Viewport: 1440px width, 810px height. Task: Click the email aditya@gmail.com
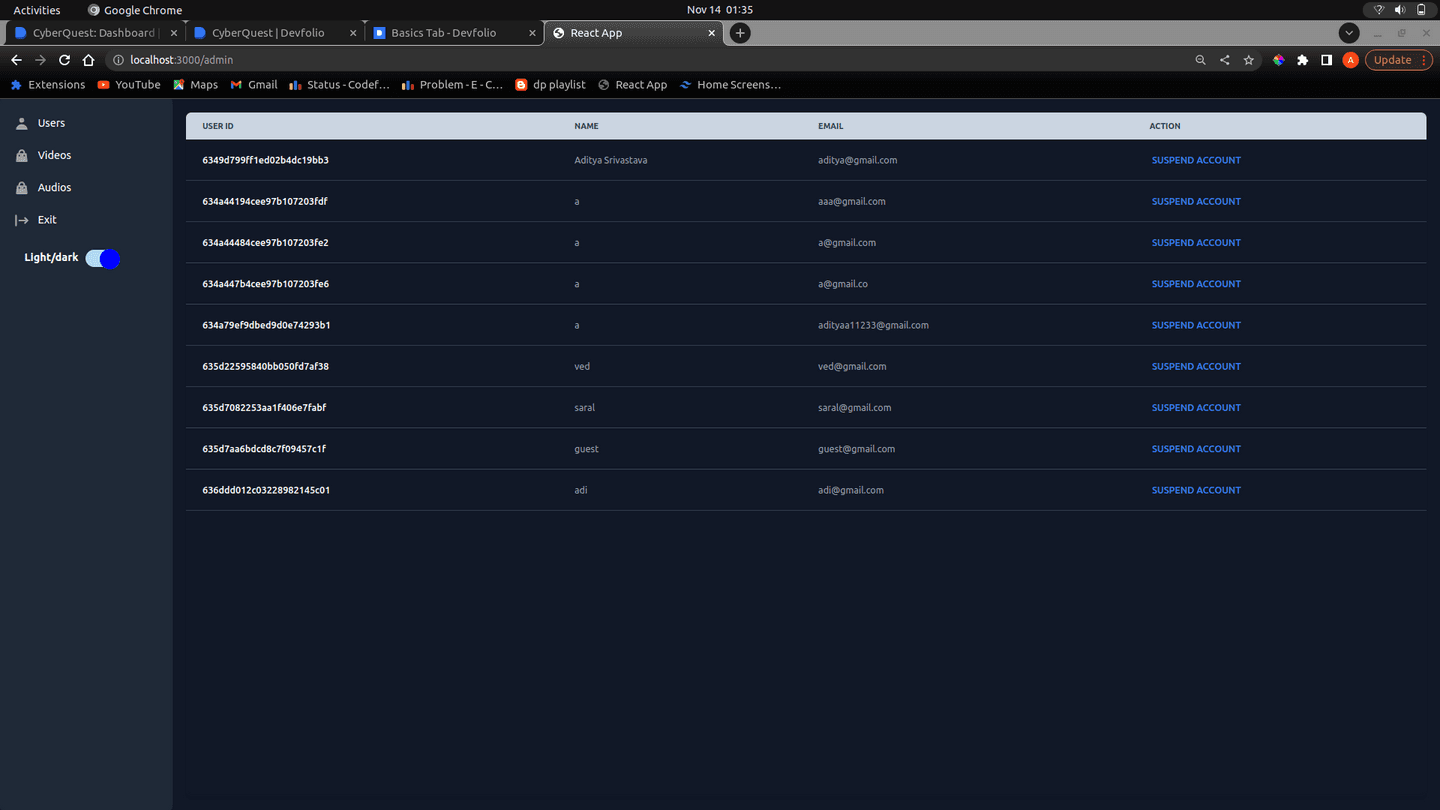(x=857, y=160)
